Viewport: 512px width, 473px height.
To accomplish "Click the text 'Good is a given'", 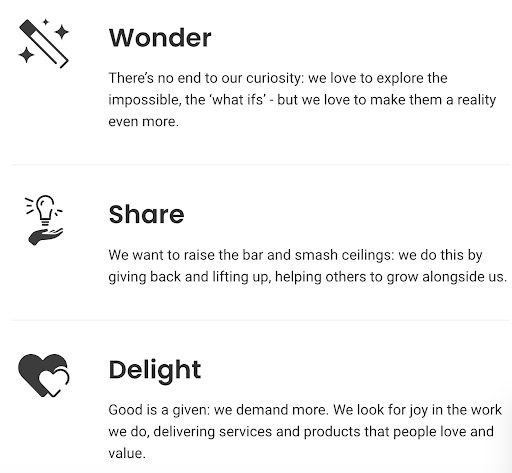I will pyautogui.click(x=159, y=410).
